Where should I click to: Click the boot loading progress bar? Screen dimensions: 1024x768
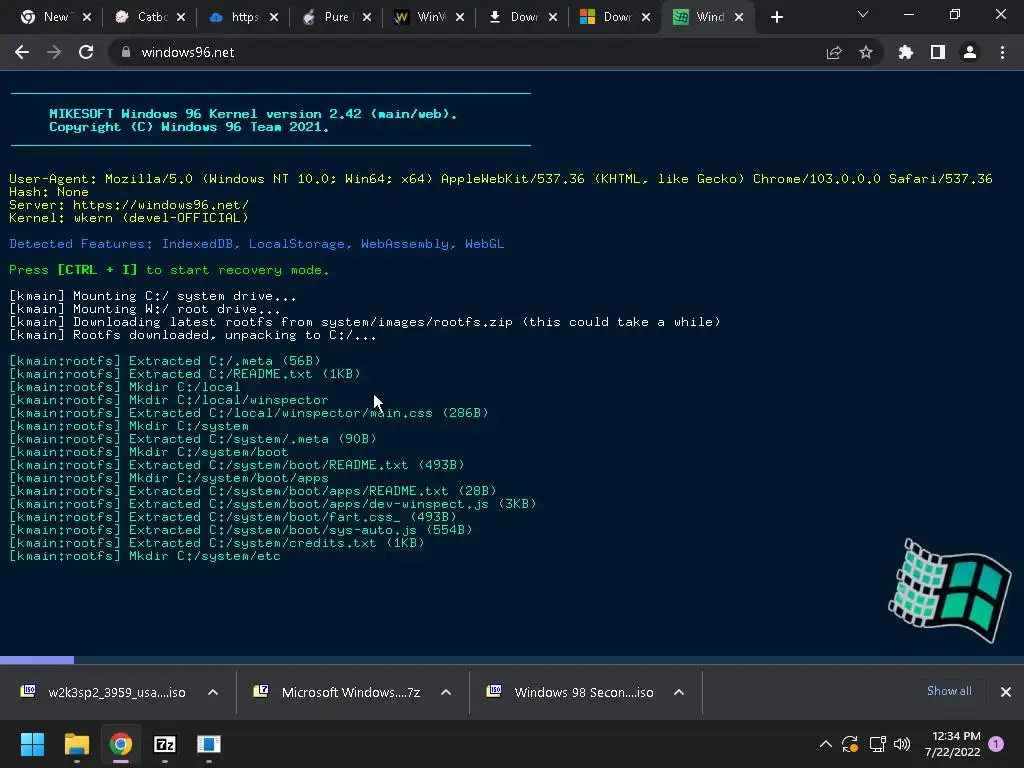tap(512, 660)
